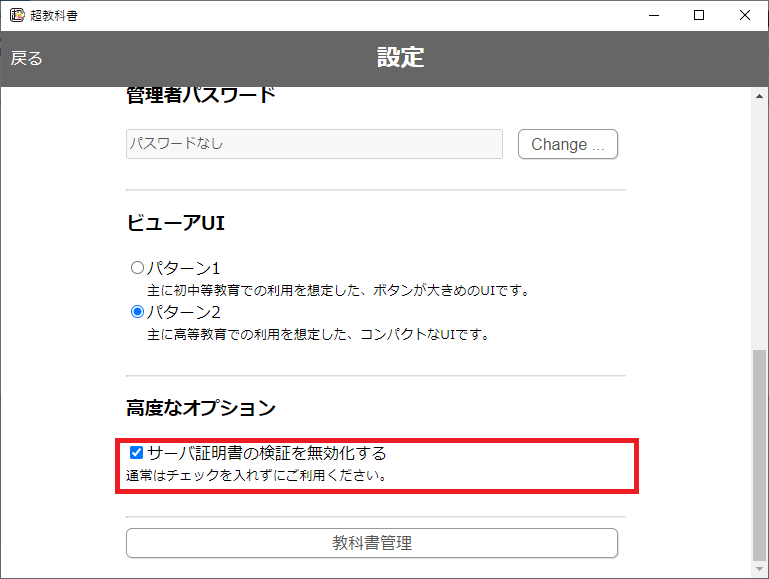This screenshot has width=769, height=579.
Task: Click the scrollbar up arrow
Action: click(x=759, y=96)
